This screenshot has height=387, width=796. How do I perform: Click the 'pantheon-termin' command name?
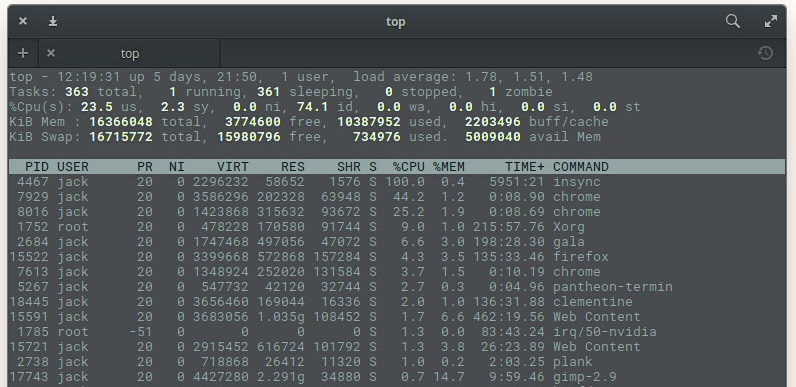pos(613,286)
